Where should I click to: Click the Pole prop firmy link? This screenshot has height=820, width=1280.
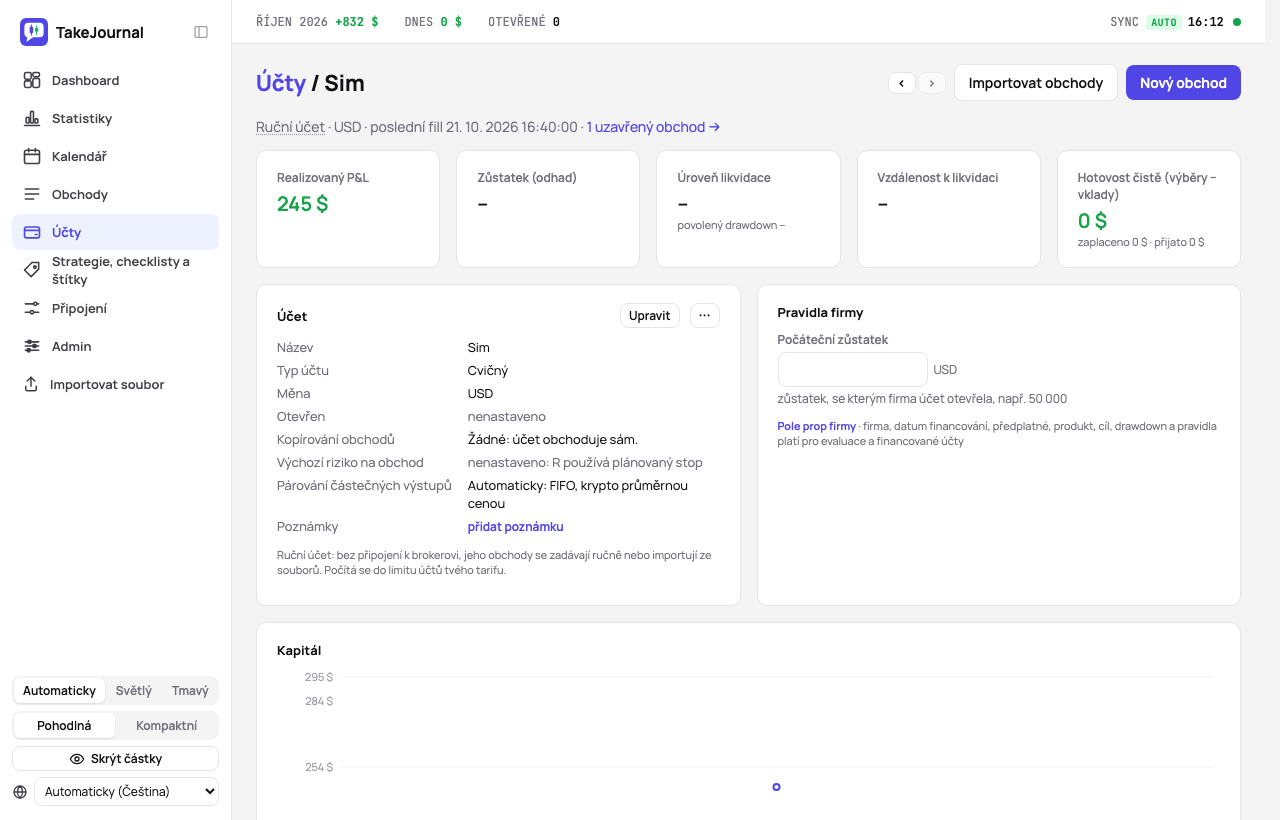(x=817, y=426)
